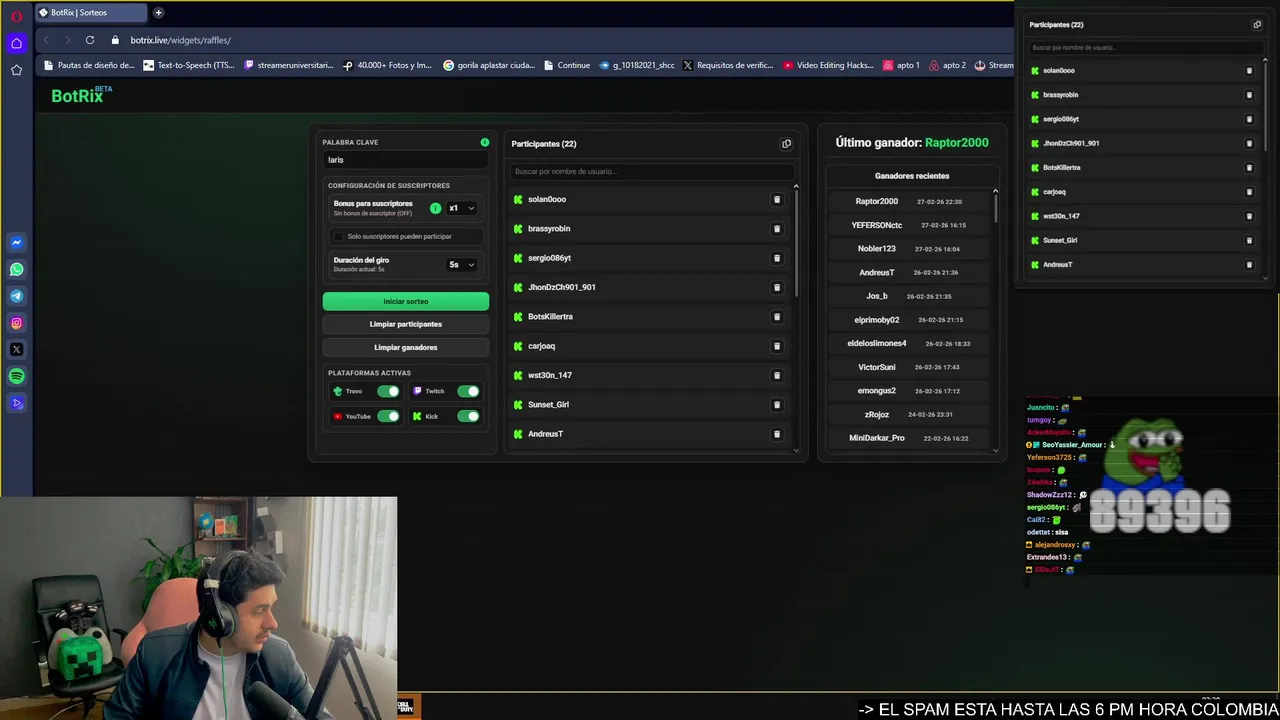Select recent winner YEFERSONctc row
The width and height of the screenshot is (1280, 720).
909,225
